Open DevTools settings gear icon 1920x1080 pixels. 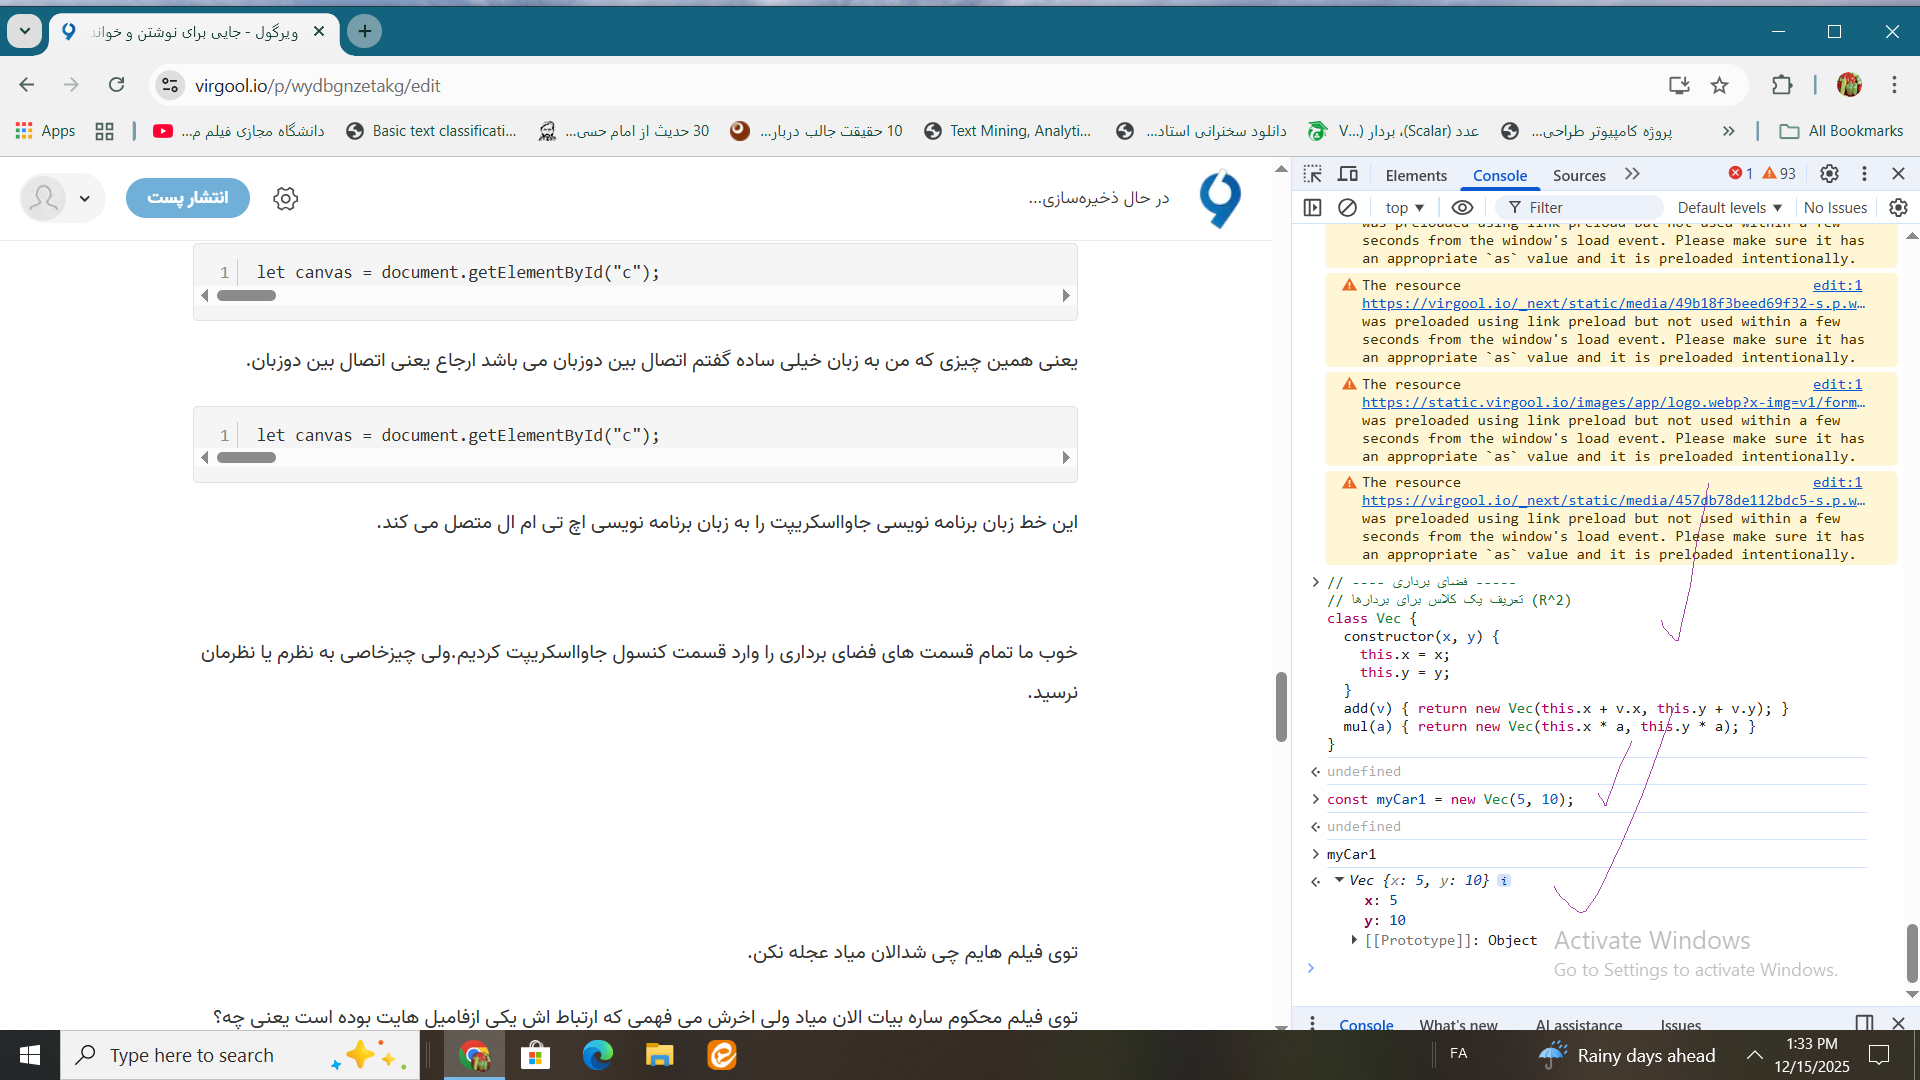[1829, 174]
